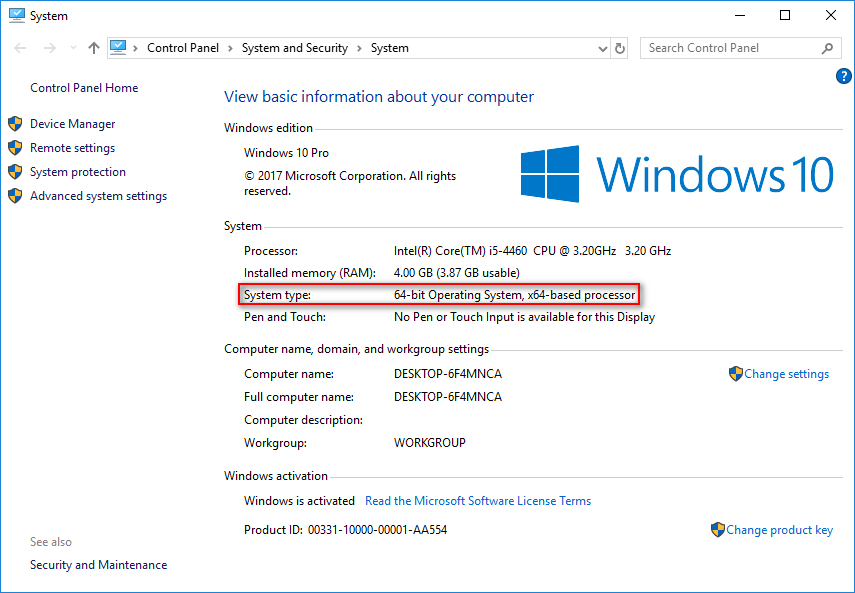Select No Pen or Touch Input text
Screen dimensions: 855x593
[524, 317]
